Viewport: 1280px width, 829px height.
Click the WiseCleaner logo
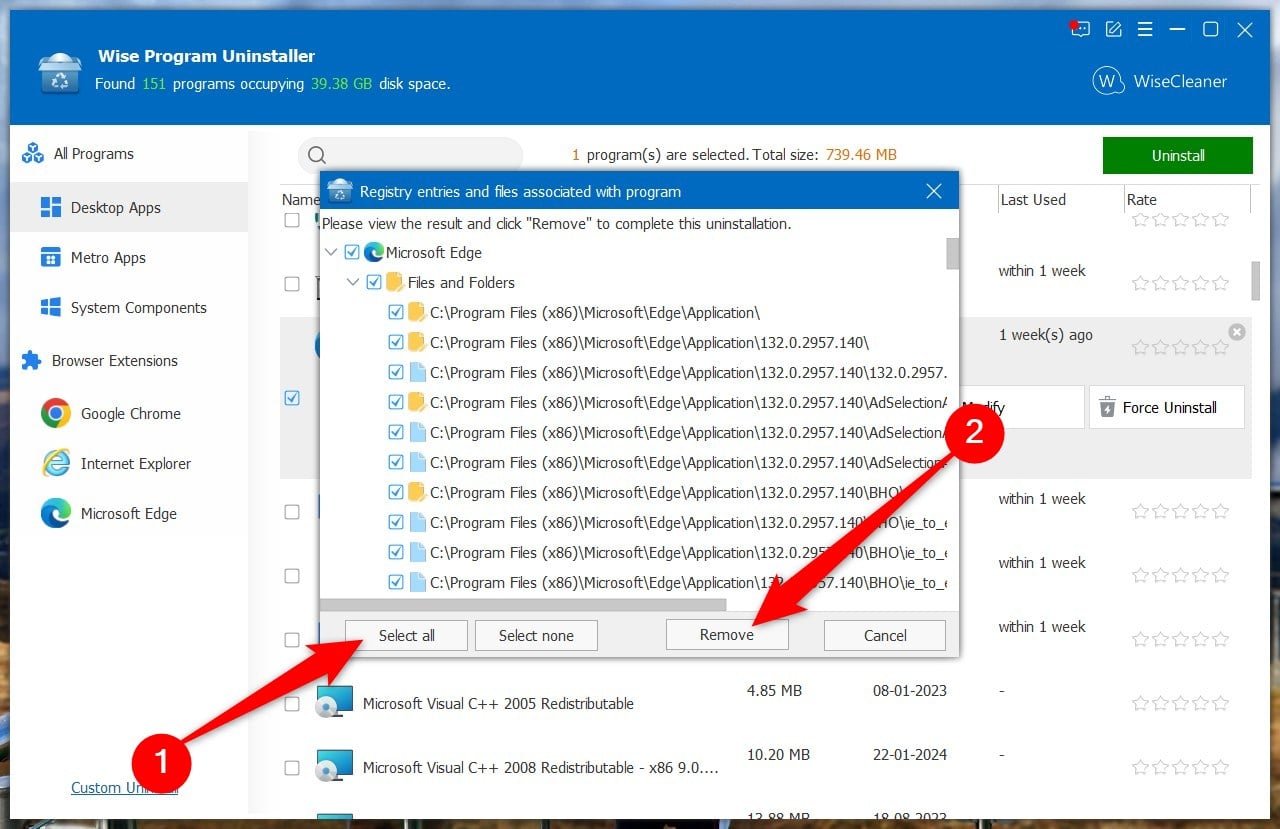coord(1159,81)
